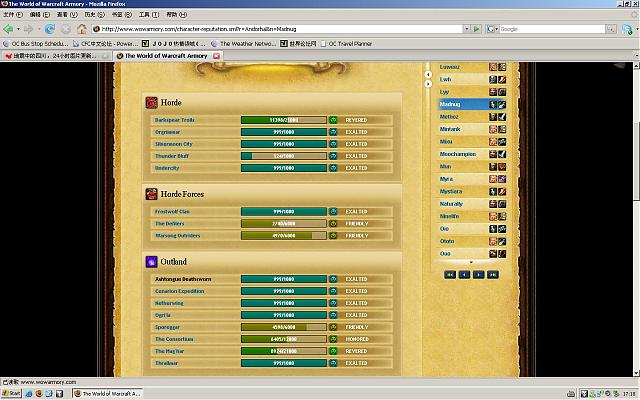Go to previous page of character list
640x400 pixels.
click(464, 275)
